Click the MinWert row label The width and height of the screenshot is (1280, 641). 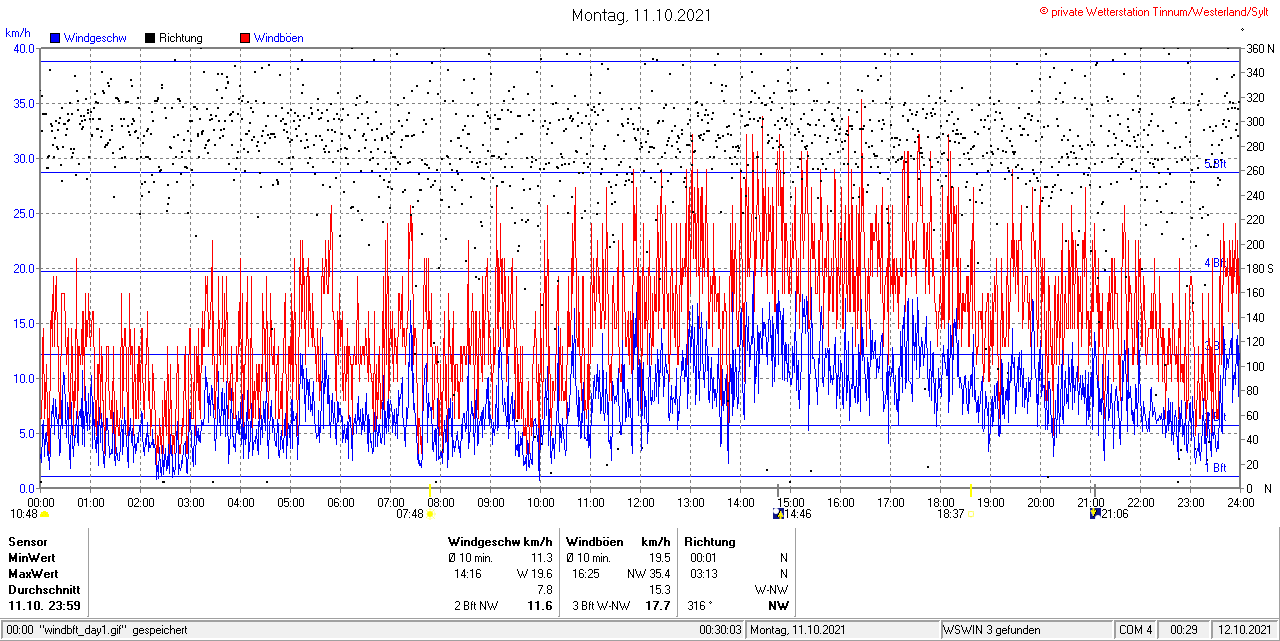point(32,558)
